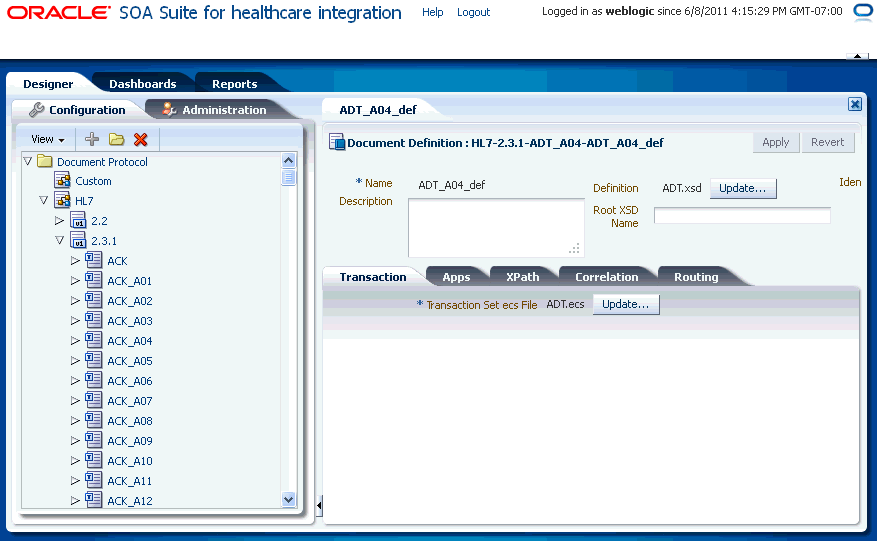Switch to the Reports tab
The height and width of the screenshot is (541, 877).
click(x=234, y=84)
